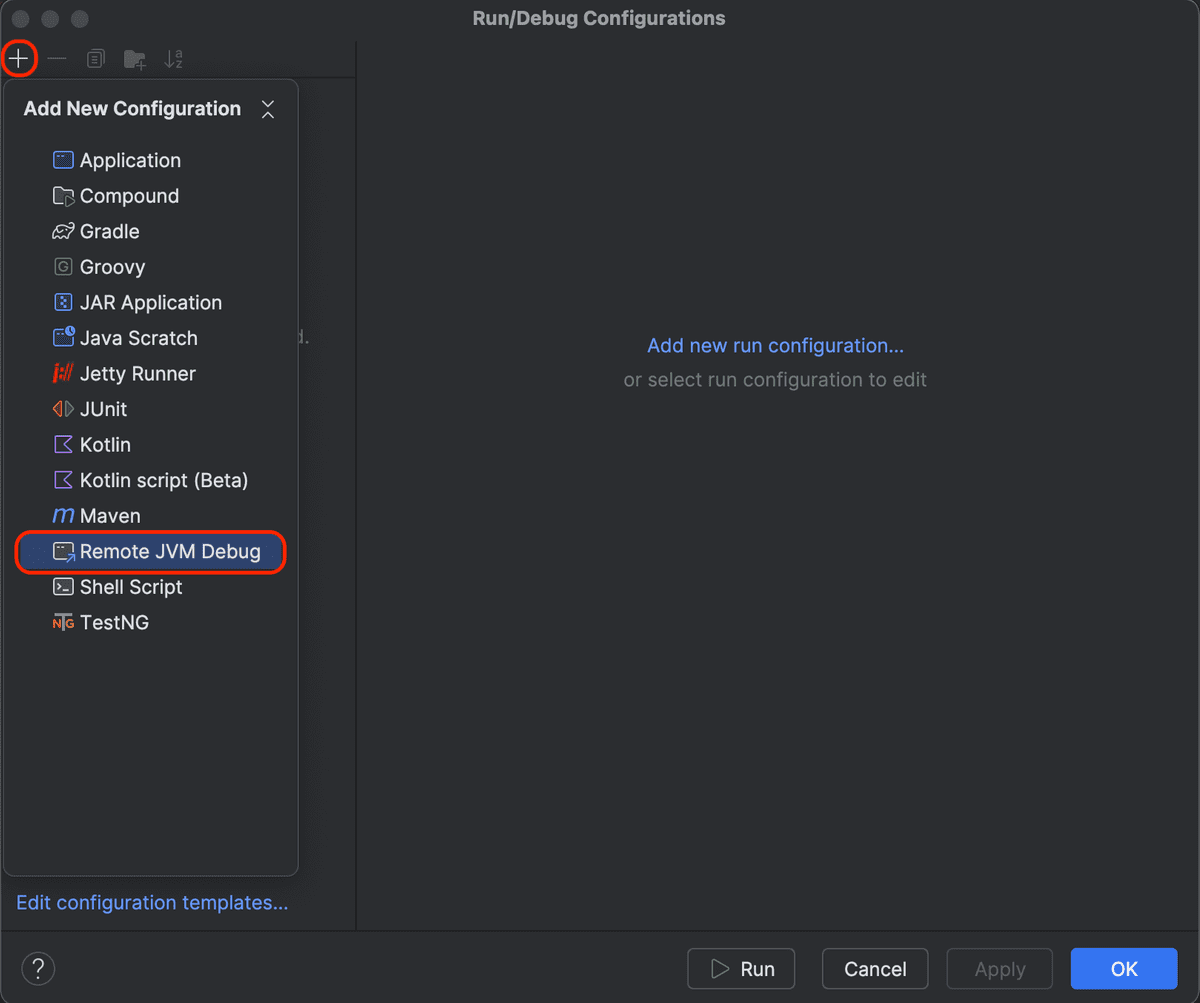
Task: Click the Add New Configuration plus icon
Action: (19, 58)
